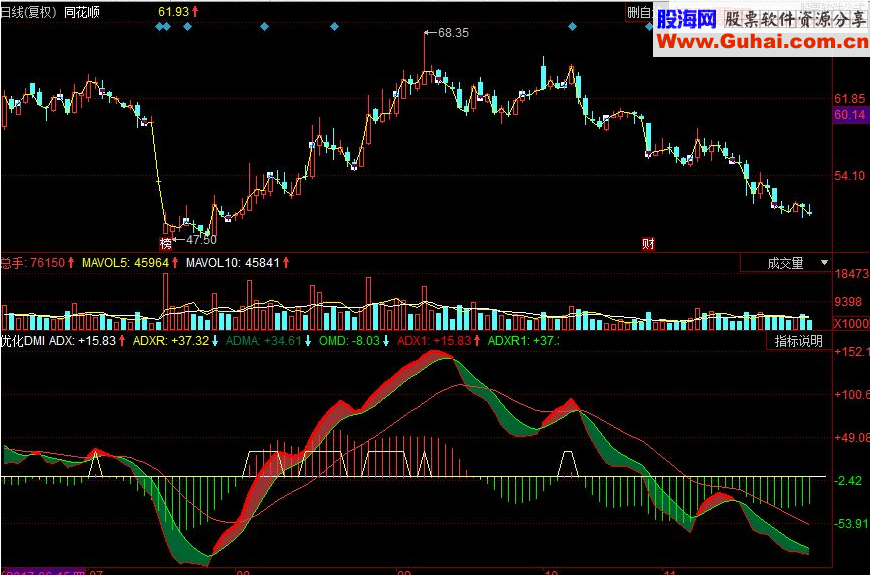Click the 68.35 high price label

coord(453,33)
